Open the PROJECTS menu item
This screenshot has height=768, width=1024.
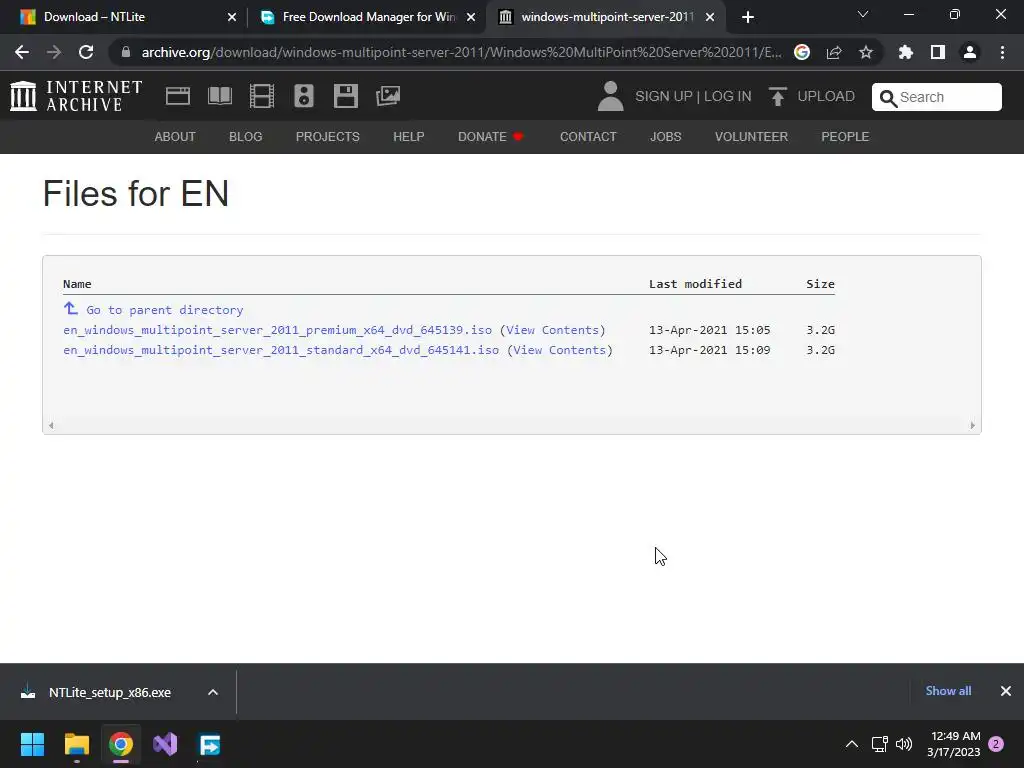pos(328,136)
